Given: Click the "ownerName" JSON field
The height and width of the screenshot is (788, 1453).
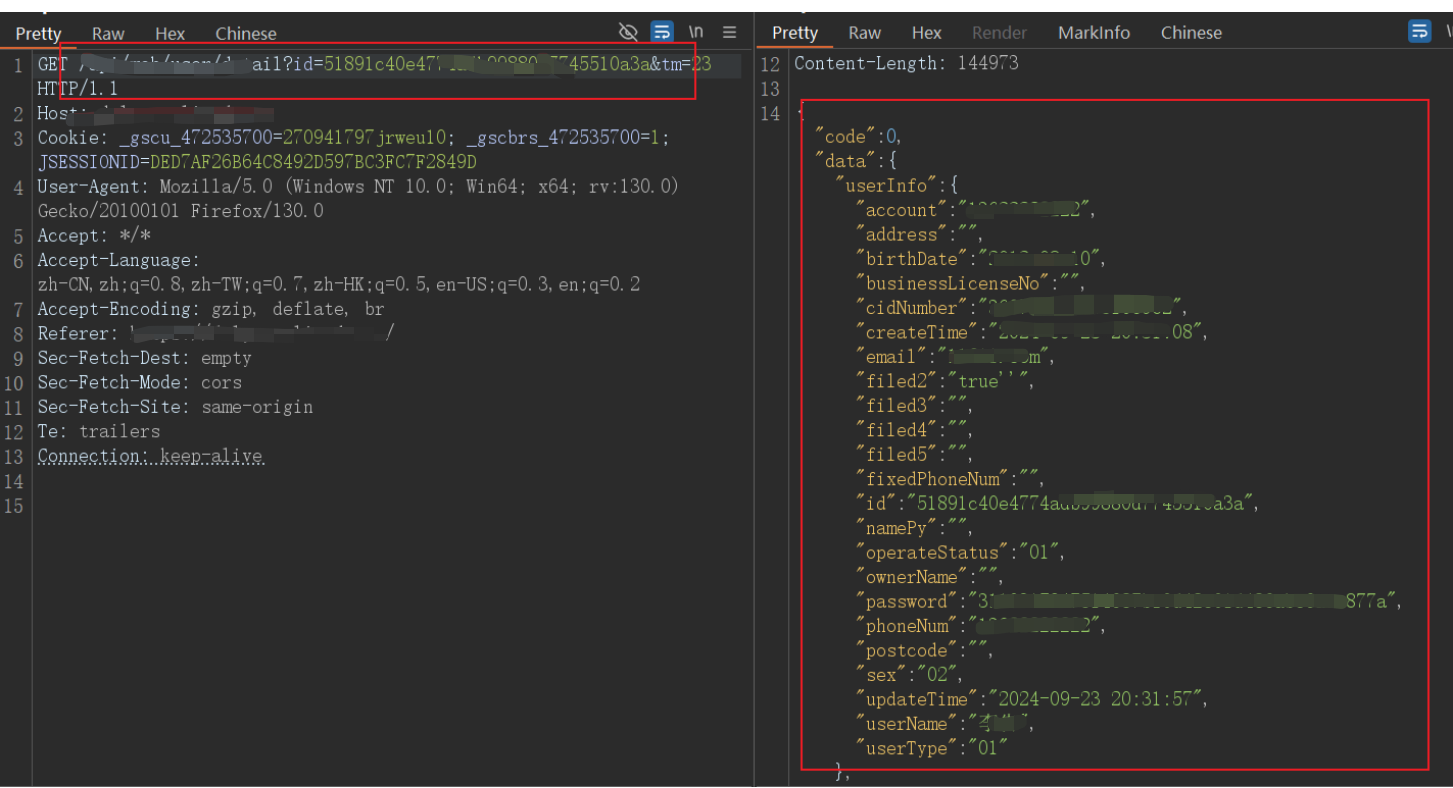Looking at the screenshot, I should (929, 578).
